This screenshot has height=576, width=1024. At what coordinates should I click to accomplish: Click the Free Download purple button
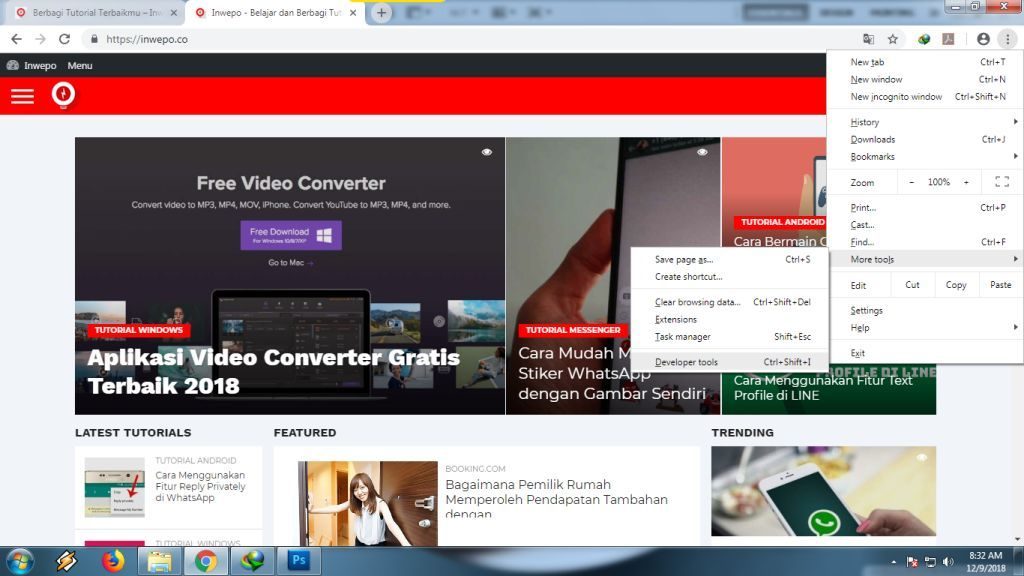tap(290, 235)
